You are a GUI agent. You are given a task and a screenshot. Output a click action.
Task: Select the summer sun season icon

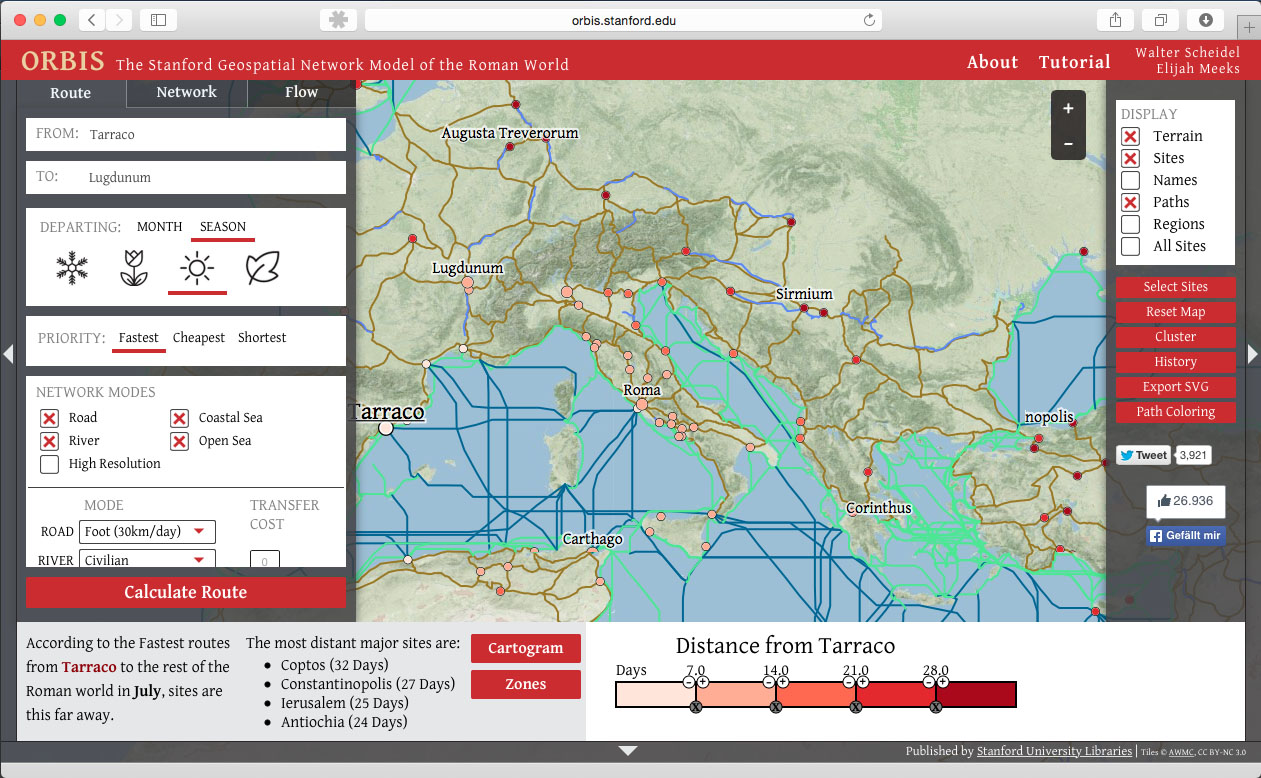(x=197, y=268)
